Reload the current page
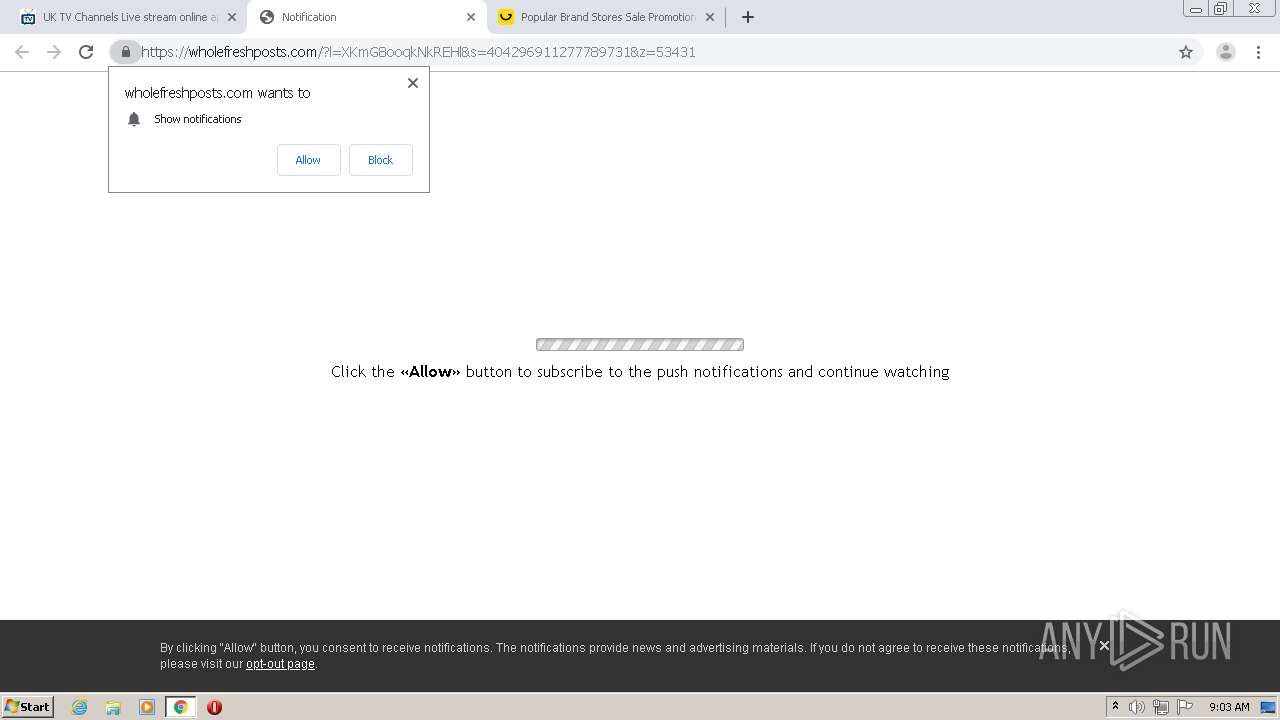The image size is (1280, 720). pos(86,52)
